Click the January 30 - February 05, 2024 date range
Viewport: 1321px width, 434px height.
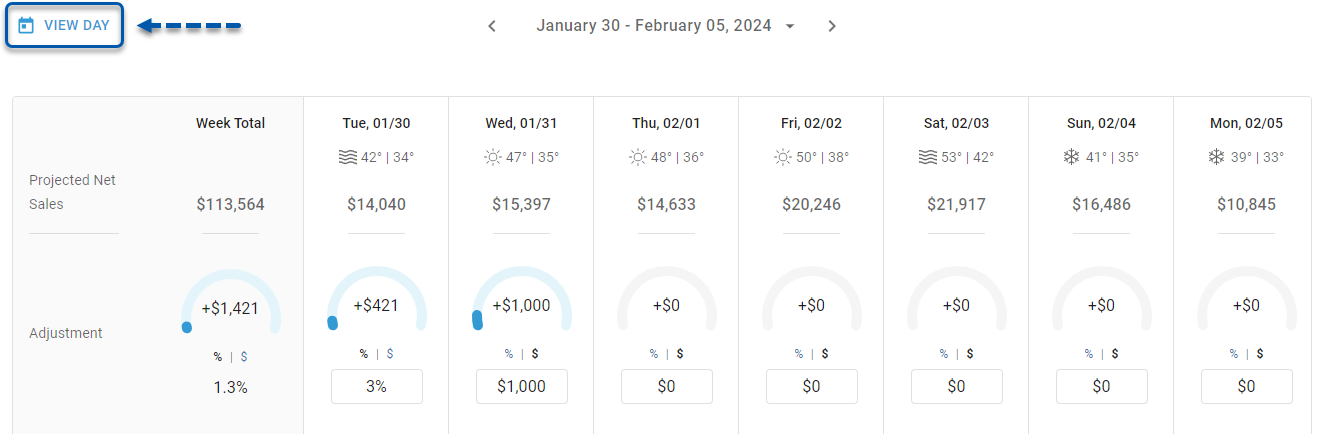pos(653,26)
